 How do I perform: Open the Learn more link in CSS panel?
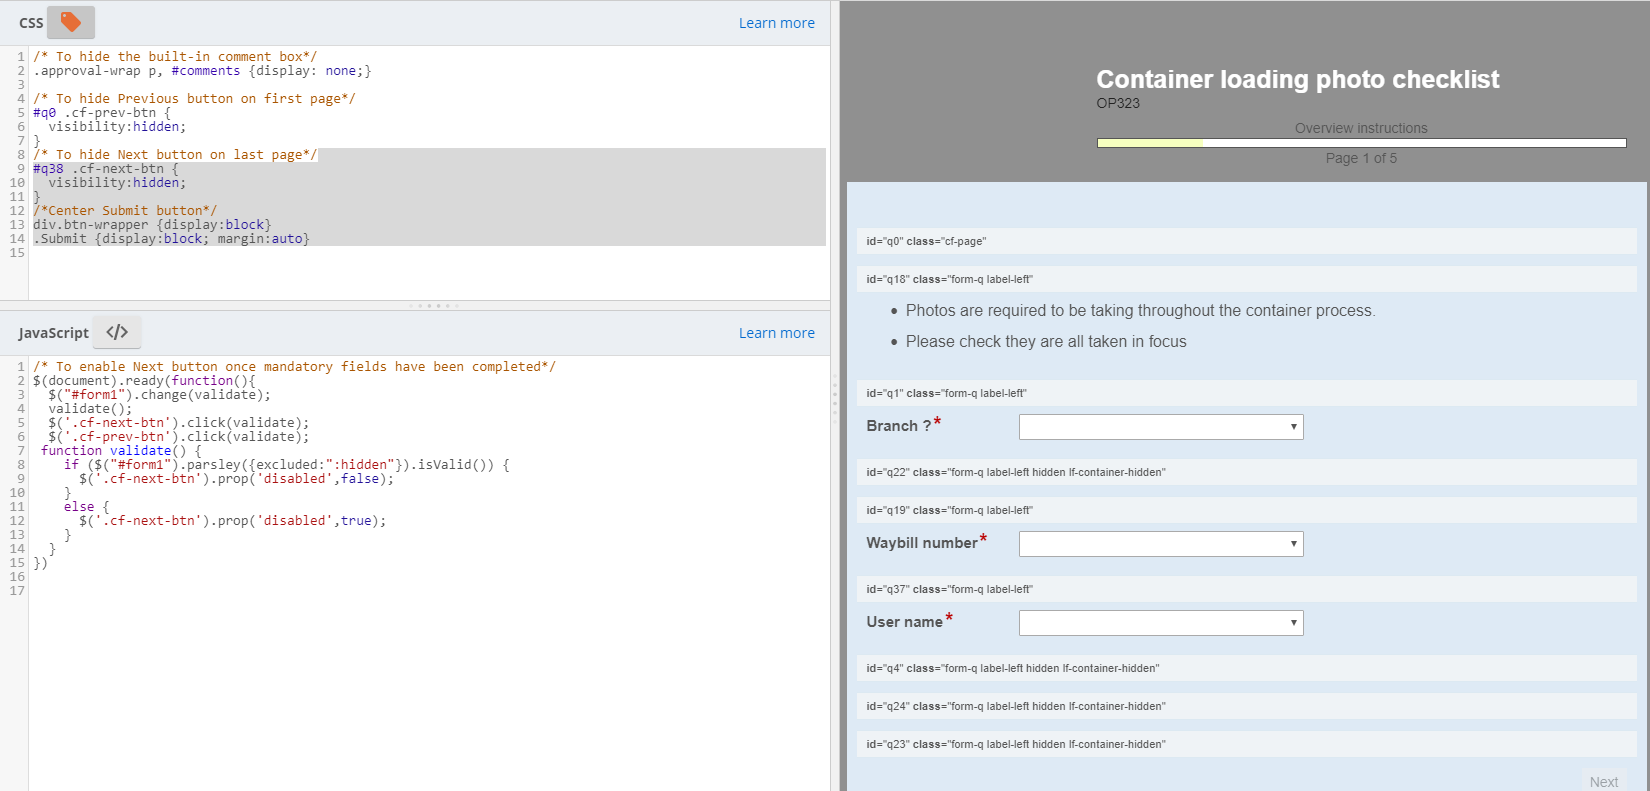[776, 23]
